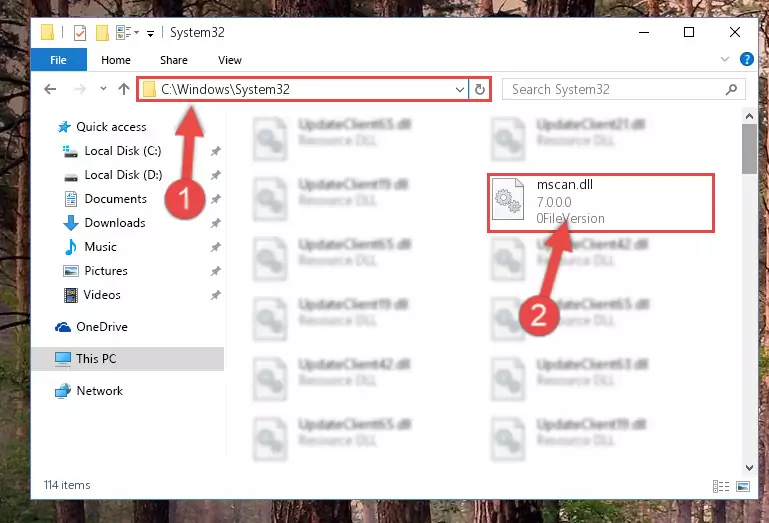This screenshot has width=769, height=523.
Task: Refresh the System32 folder
Action: pyautogui.click(x=480, y=89)
